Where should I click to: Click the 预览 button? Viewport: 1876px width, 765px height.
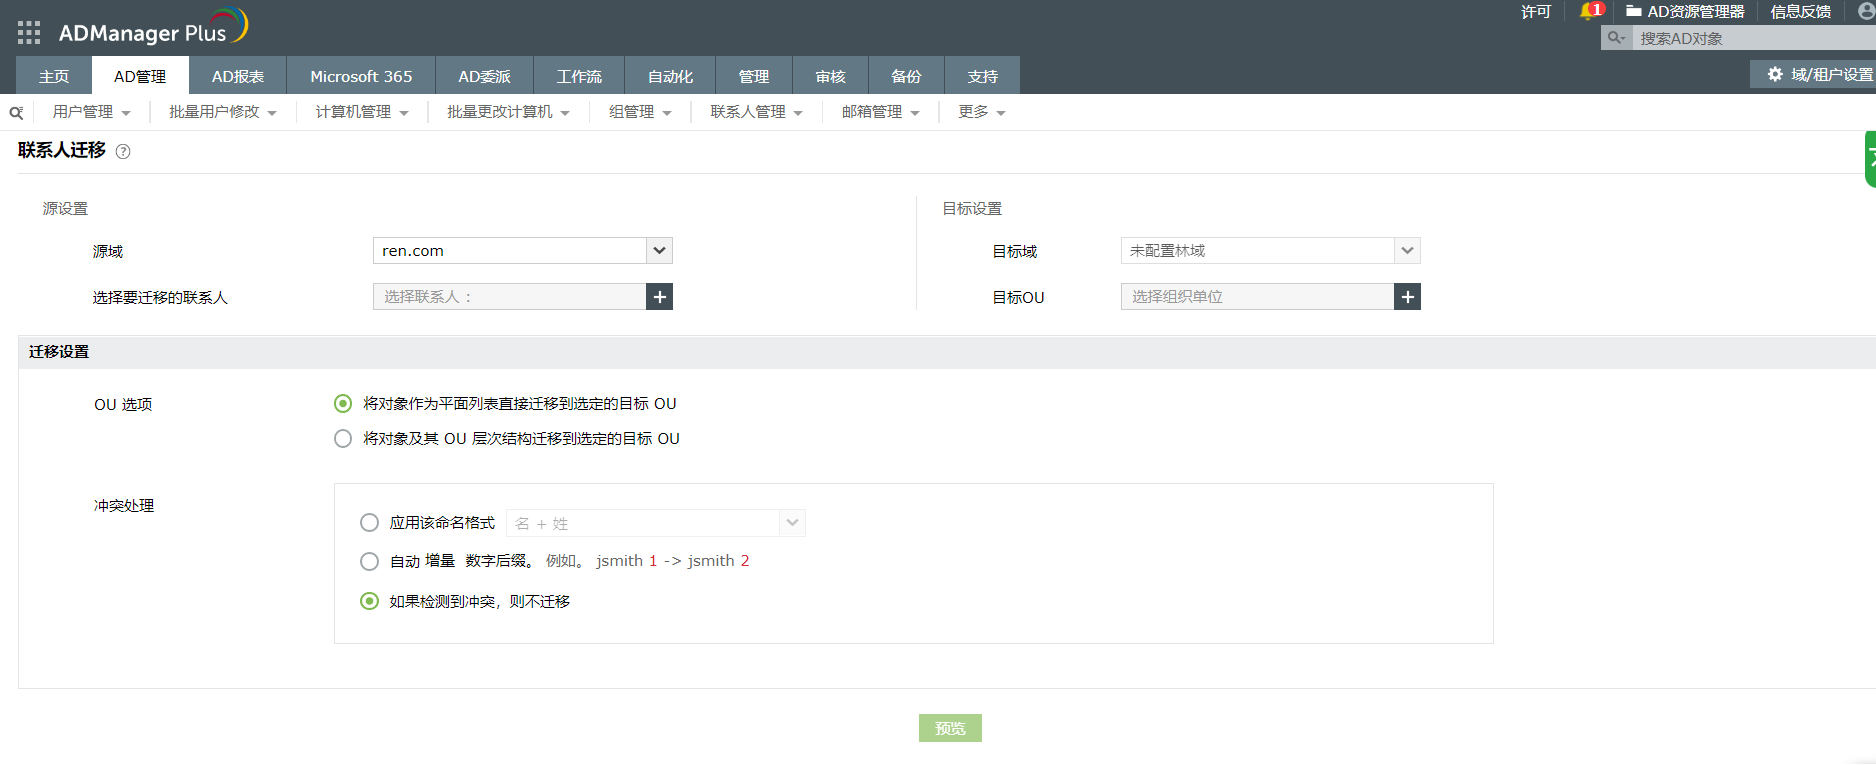(950, 728)
